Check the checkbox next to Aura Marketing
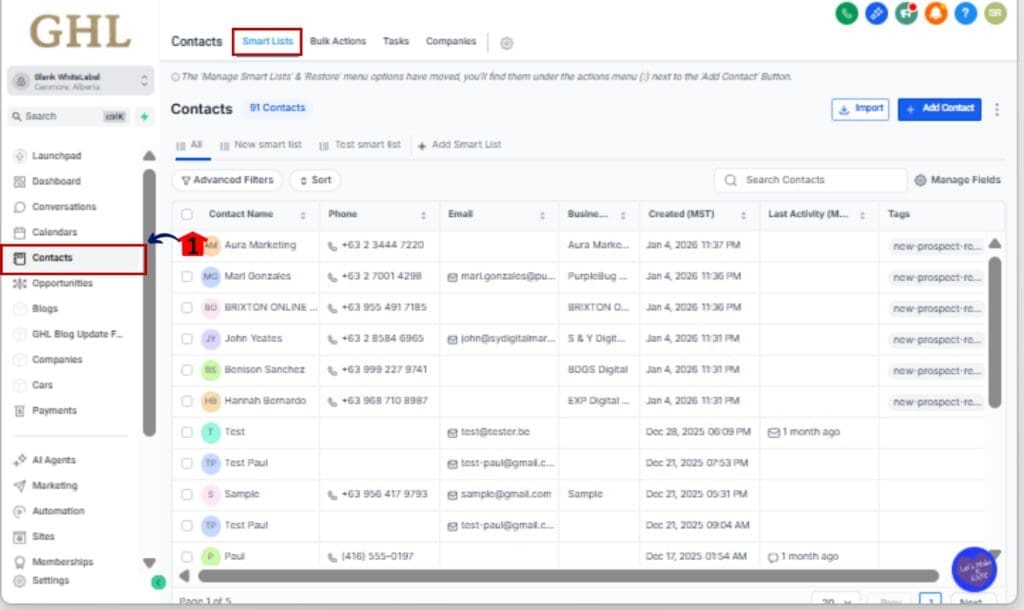 [188, 245]
